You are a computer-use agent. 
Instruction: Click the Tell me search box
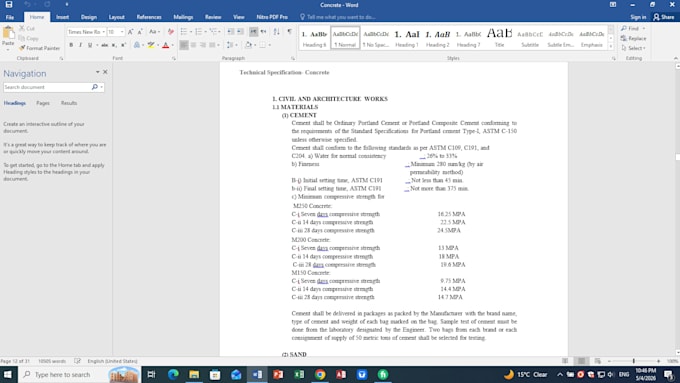[337, 17]
